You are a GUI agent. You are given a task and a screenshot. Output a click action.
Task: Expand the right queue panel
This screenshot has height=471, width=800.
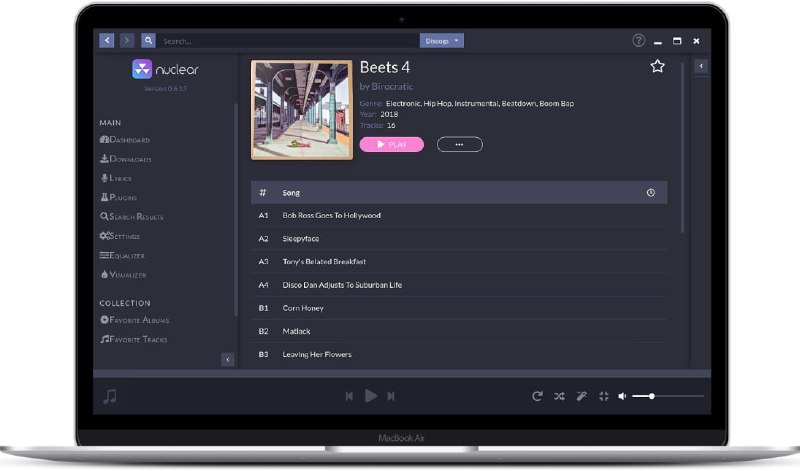[x=701, y=66]
